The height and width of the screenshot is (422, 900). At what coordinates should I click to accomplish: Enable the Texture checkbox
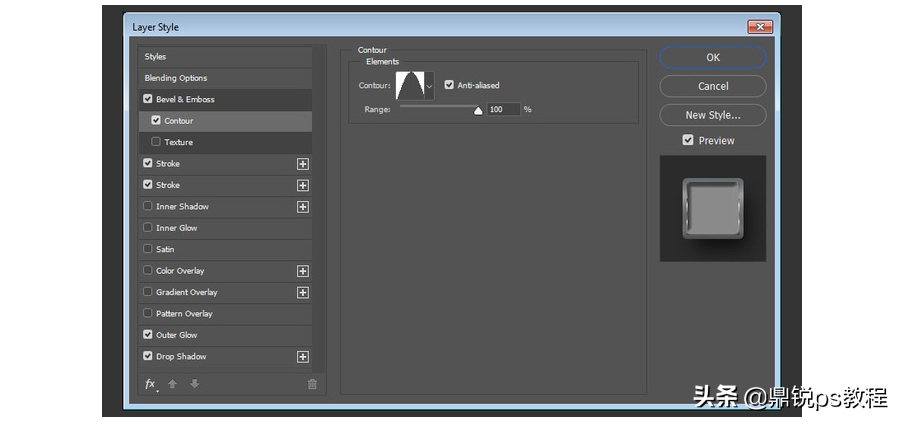(156, 142)
